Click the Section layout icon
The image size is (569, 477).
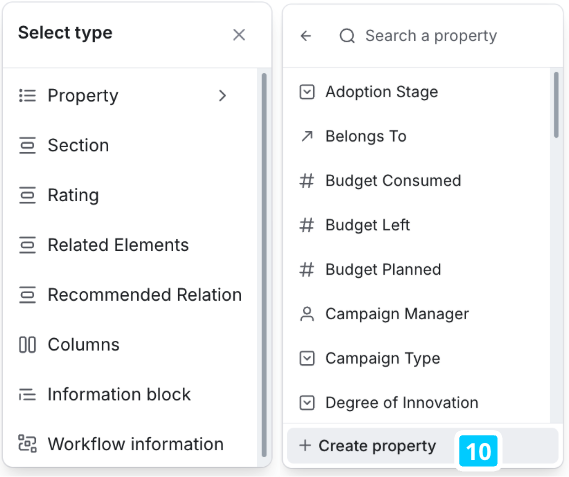pyautogui.click(x=28, y=145)
